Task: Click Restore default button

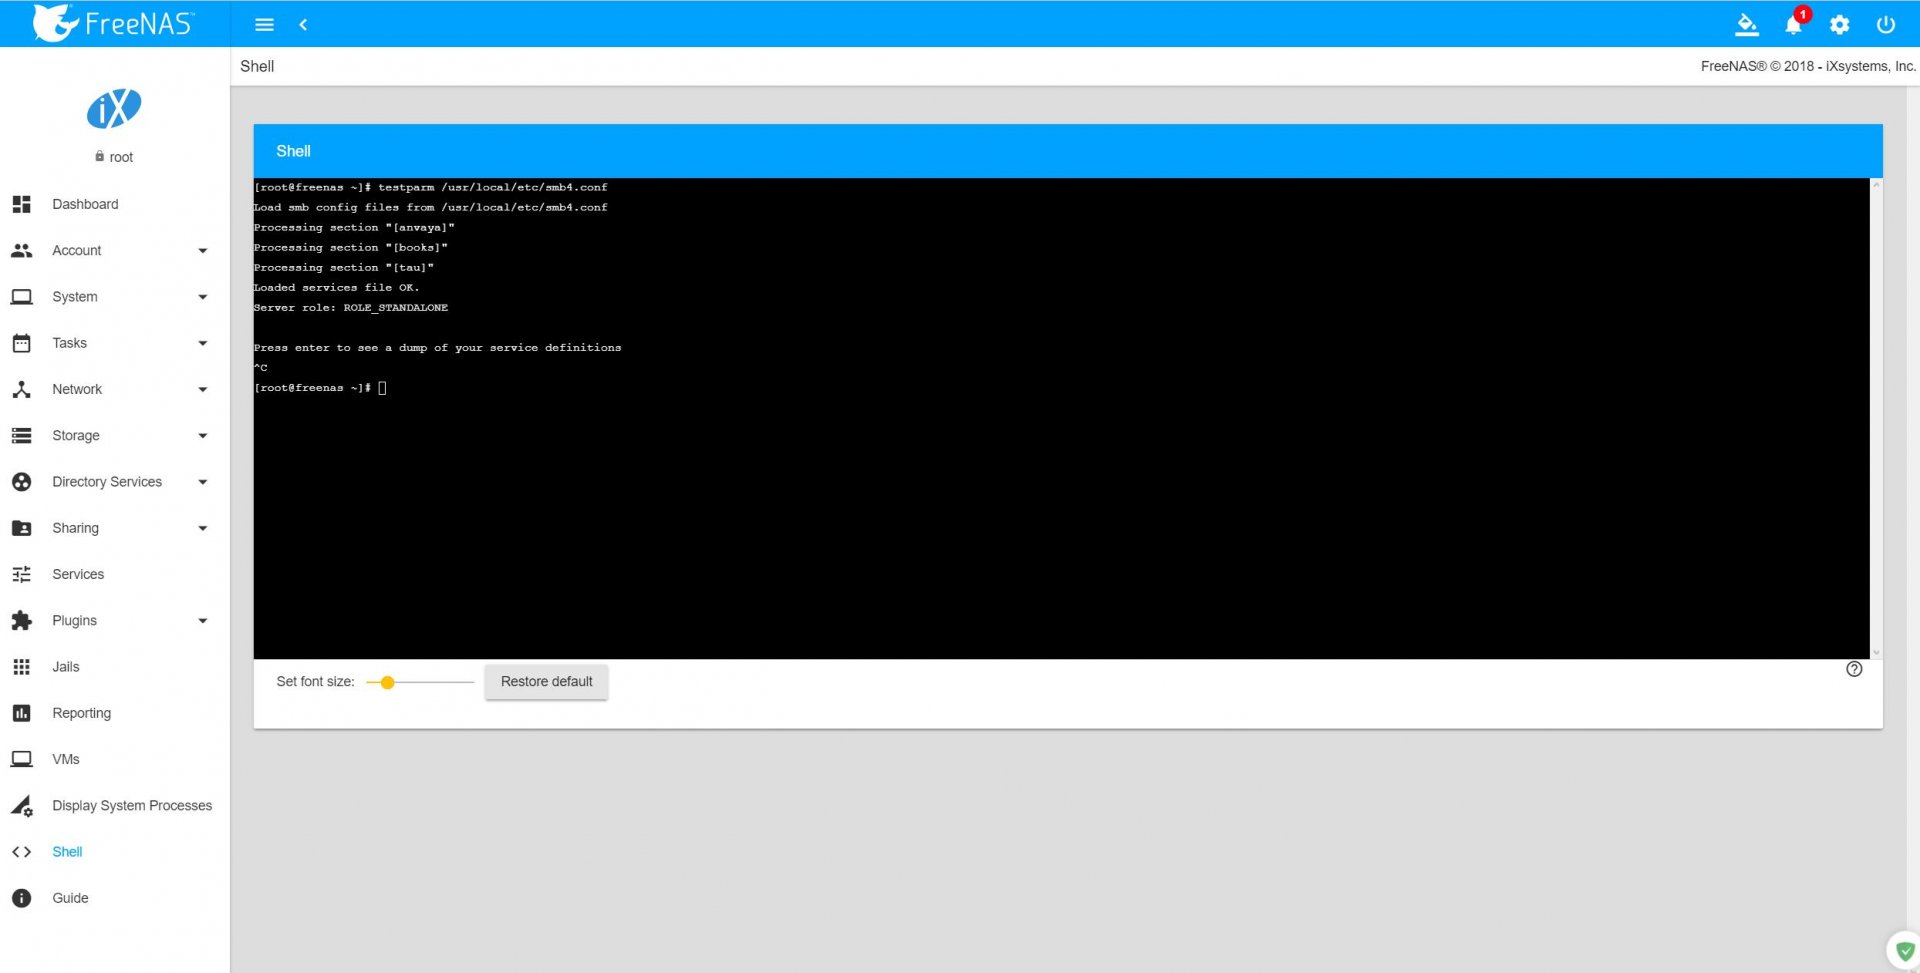Action: [x=546, y=682]
